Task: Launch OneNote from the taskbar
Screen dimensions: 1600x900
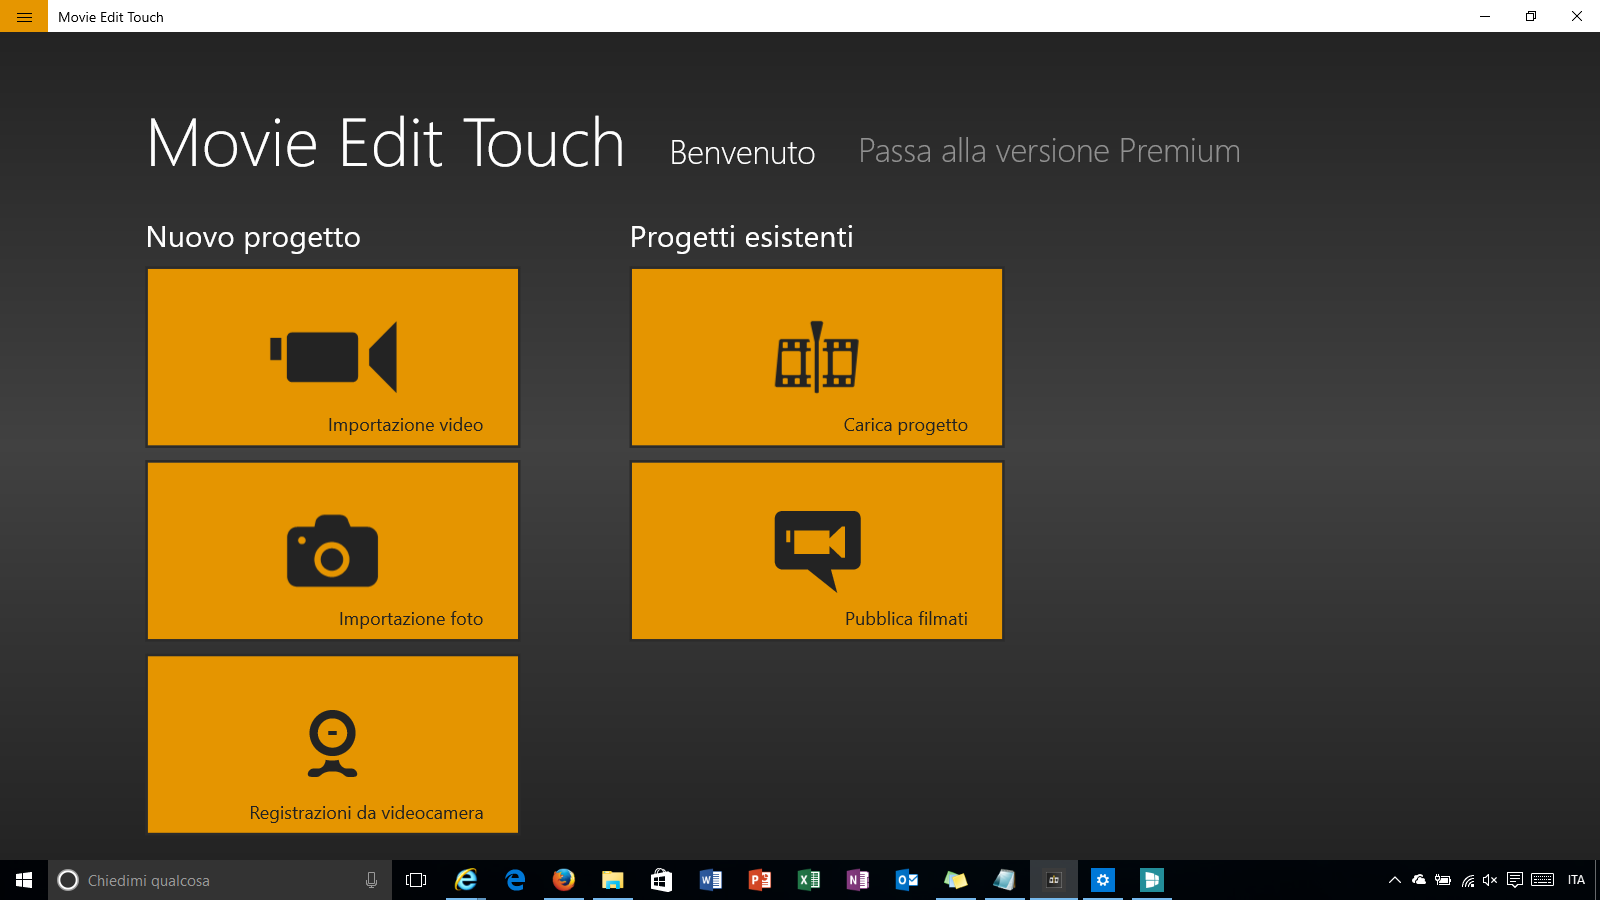Action: [858, 880]
